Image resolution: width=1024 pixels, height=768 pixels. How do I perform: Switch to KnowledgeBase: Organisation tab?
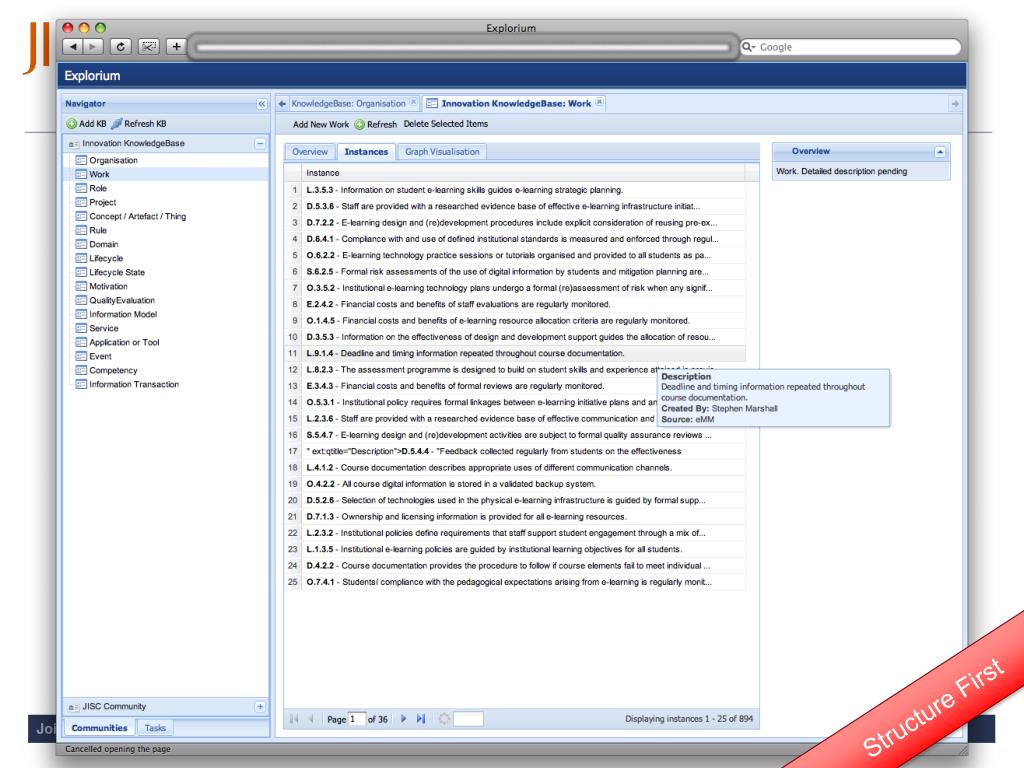coord(348,103)
